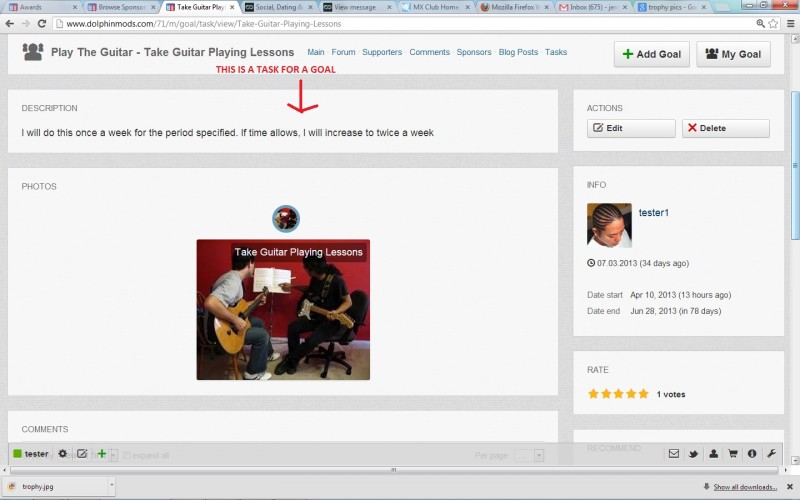Switch to the Browse Sponsors tab
The height and width of the screenshot is (500, 800).
[x=121, y=7]
